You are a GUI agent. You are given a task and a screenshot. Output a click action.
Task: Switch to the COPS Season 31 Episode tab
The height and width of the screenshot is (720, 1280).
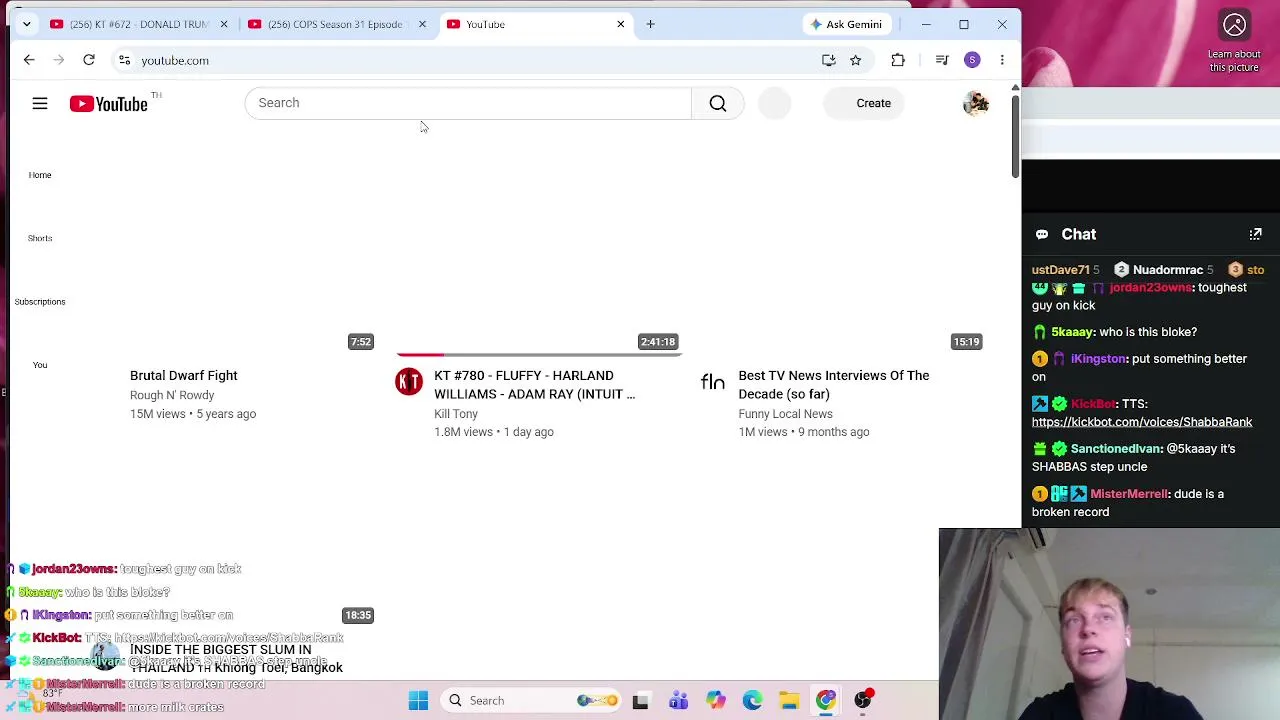(337, 24)
